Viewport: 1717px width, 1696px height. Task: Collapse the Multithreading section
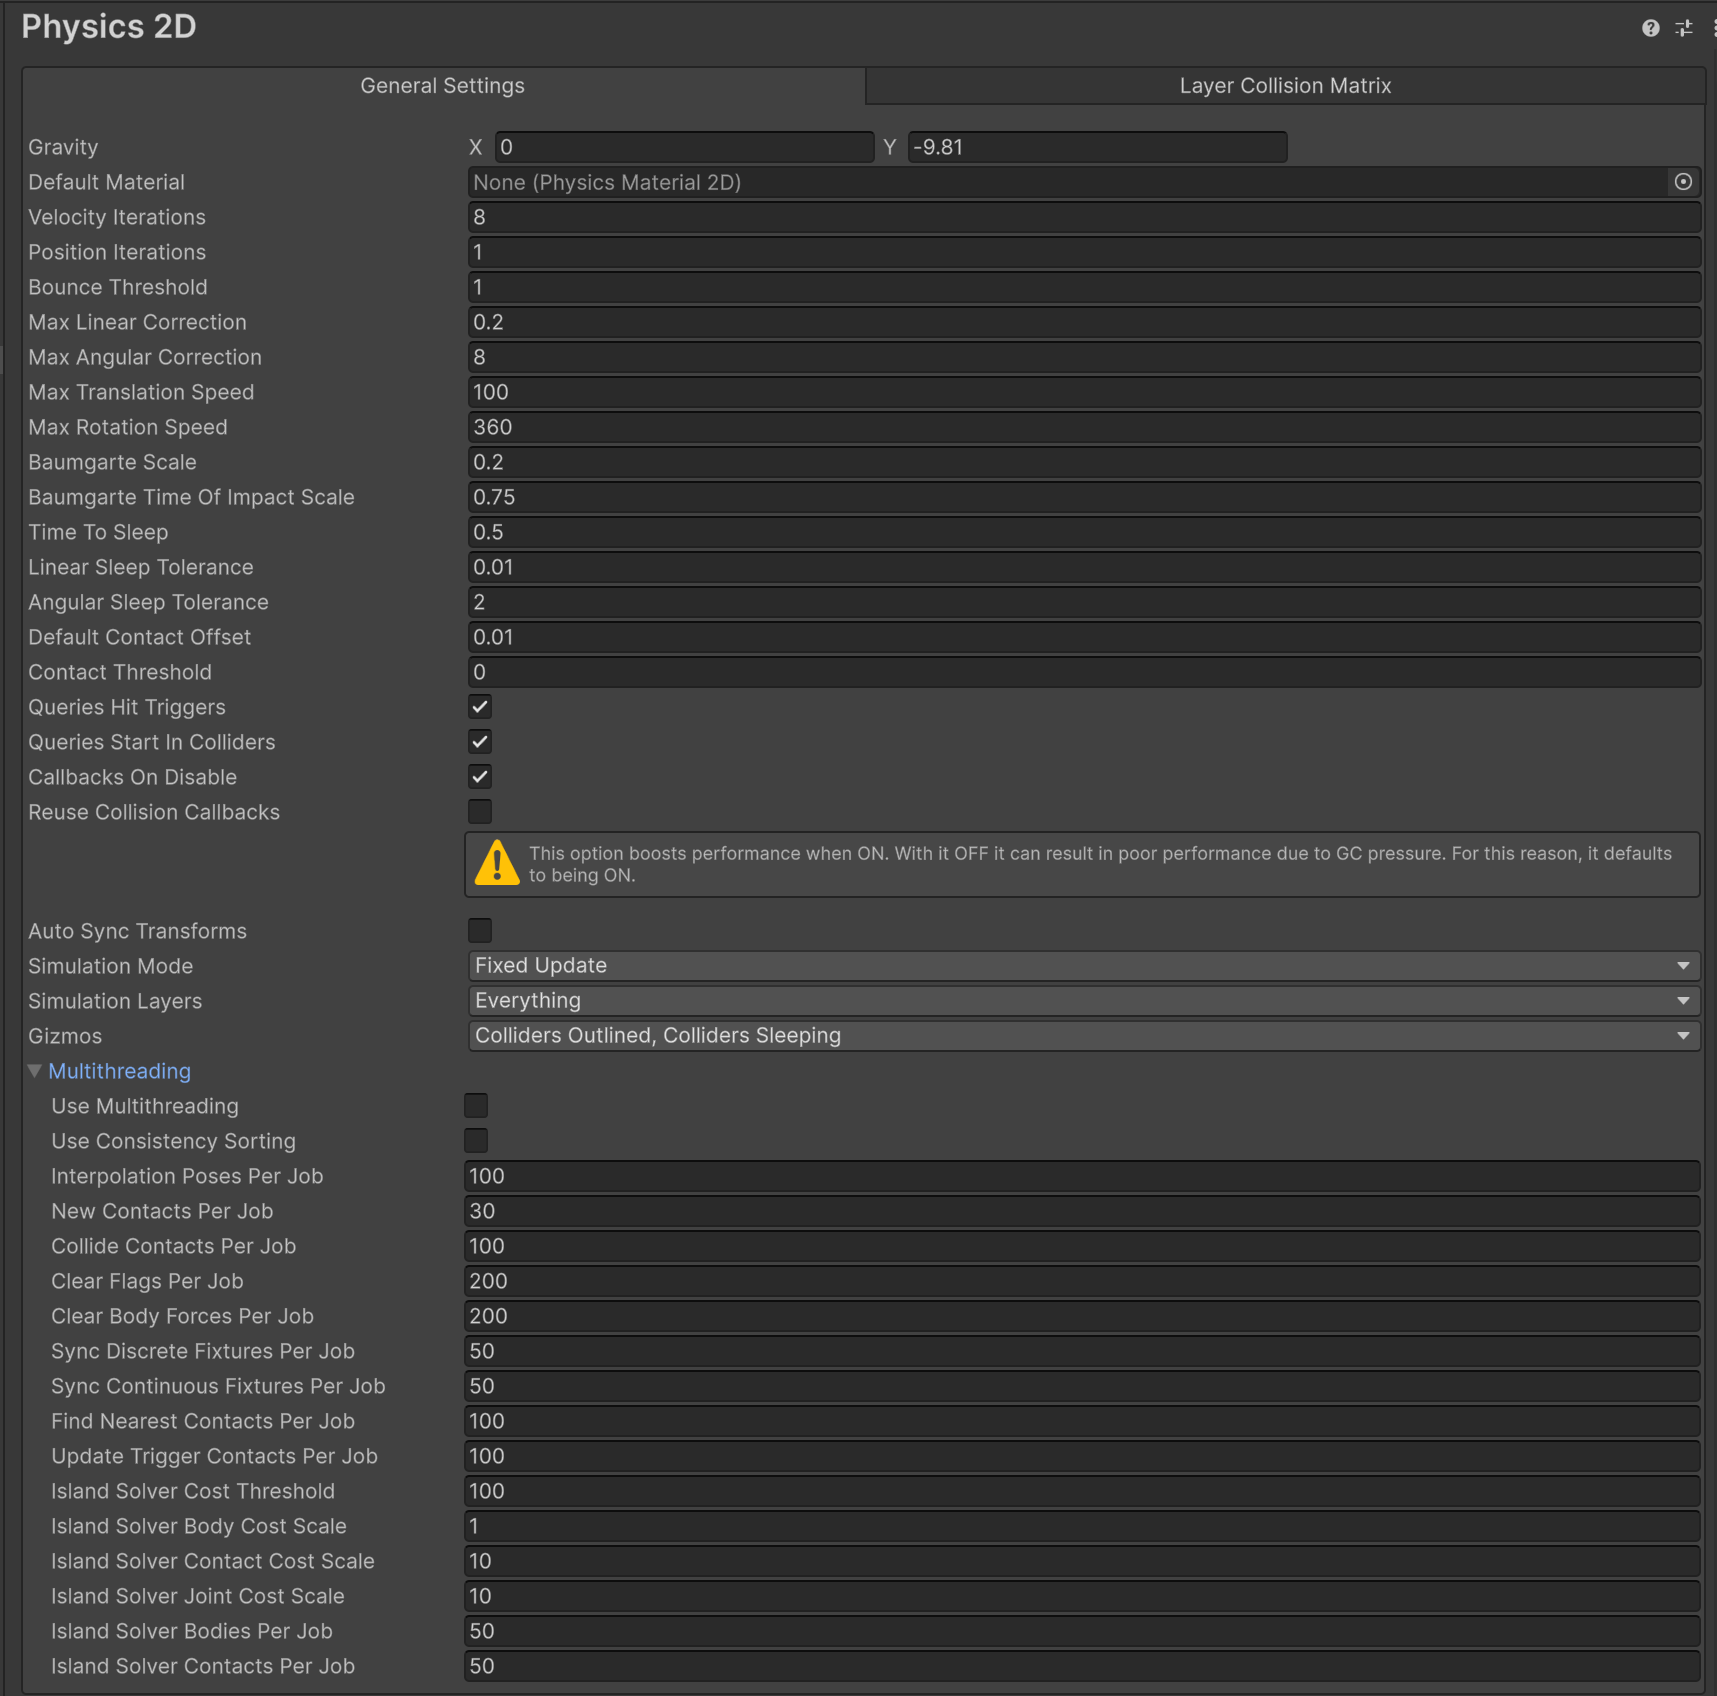pos(35,1071)
